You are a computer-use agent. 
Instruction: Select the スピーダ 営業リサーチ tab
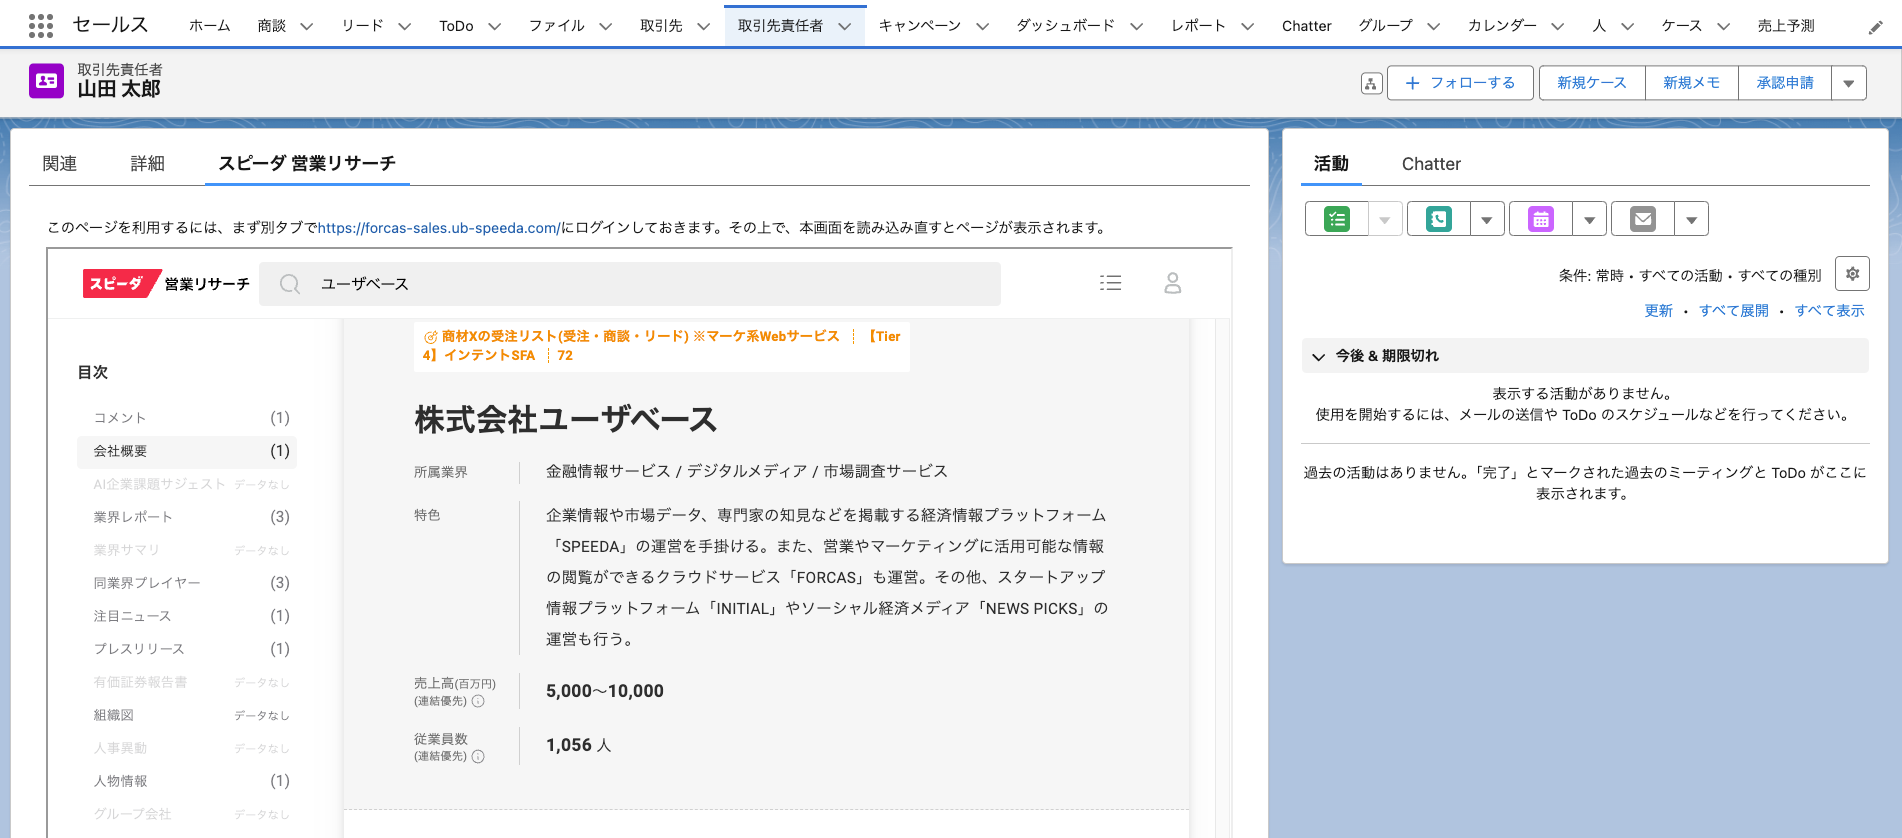click(x=307, y=163)
